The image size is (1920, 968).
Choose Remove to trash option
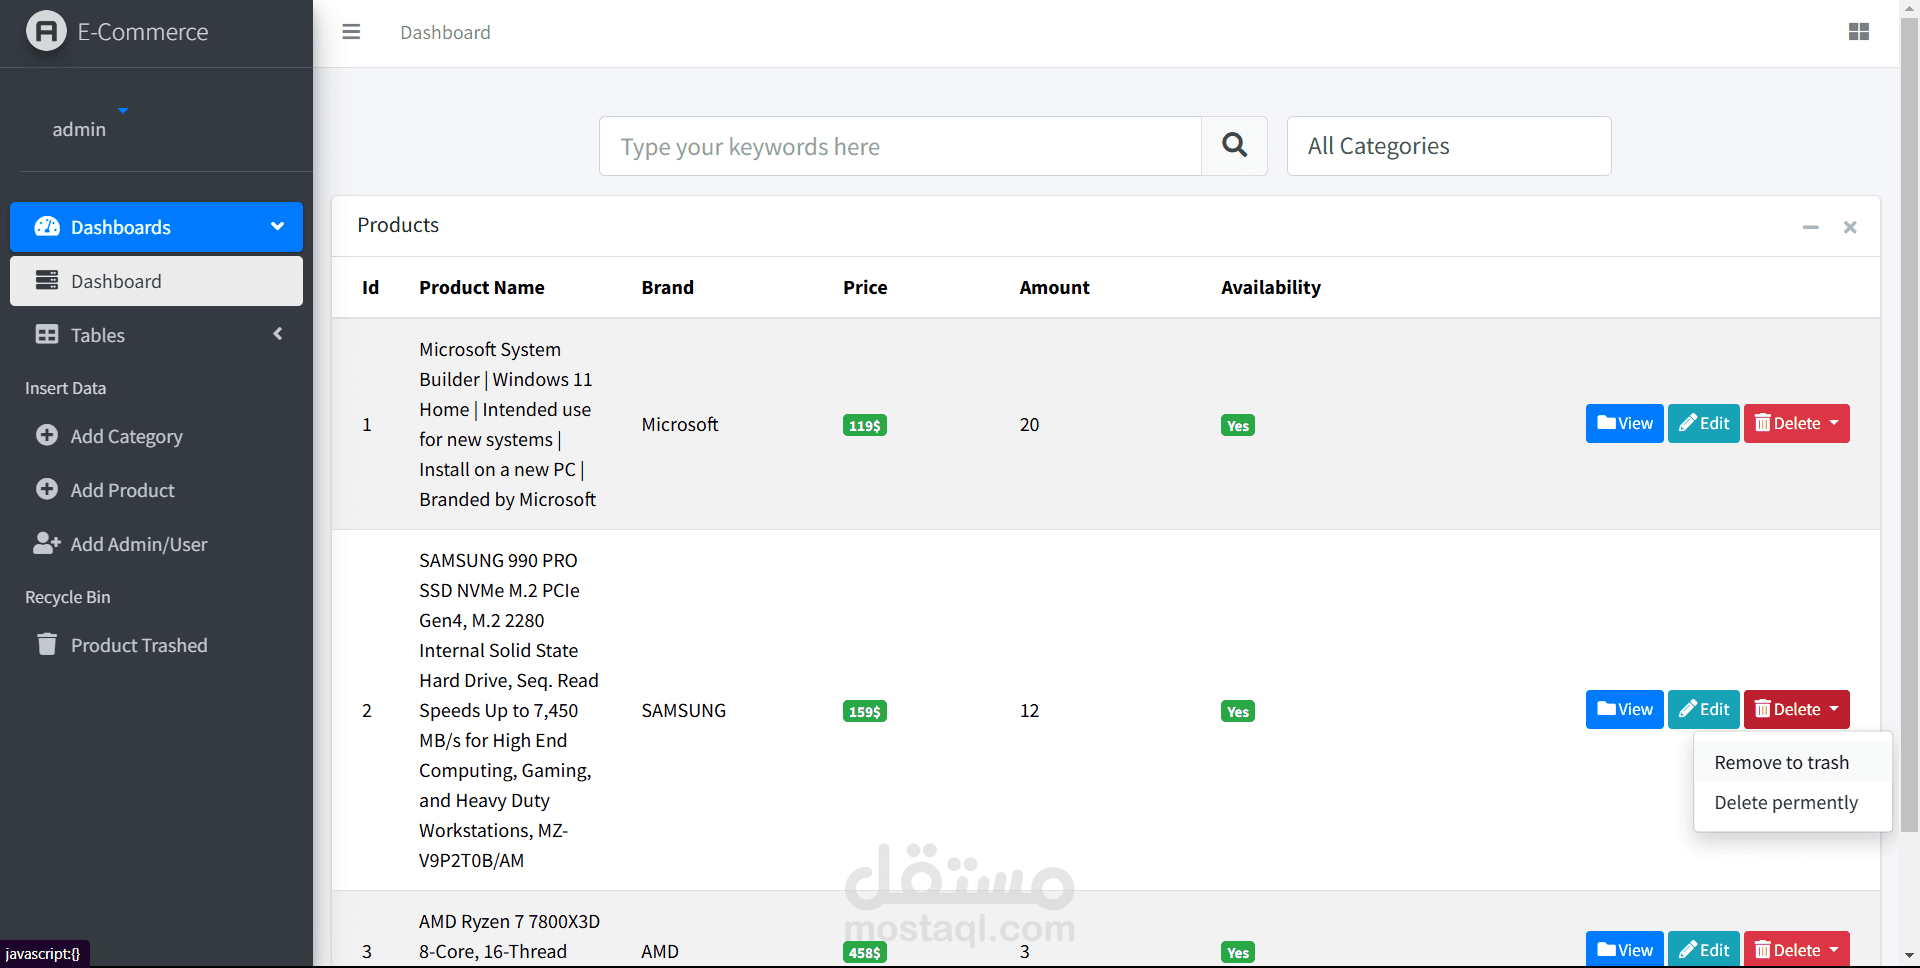1781,762
